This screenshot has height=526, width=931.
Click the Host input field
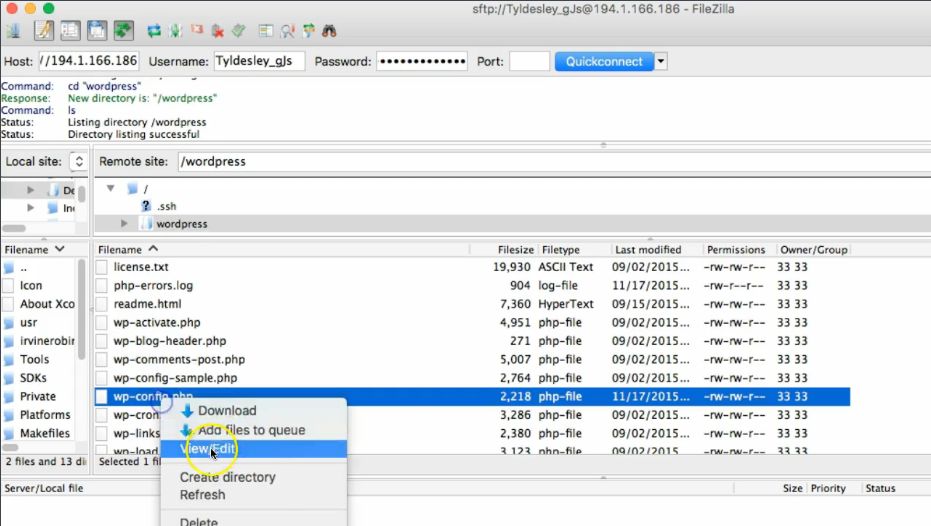pyautogui.click(x=89, y=61)
